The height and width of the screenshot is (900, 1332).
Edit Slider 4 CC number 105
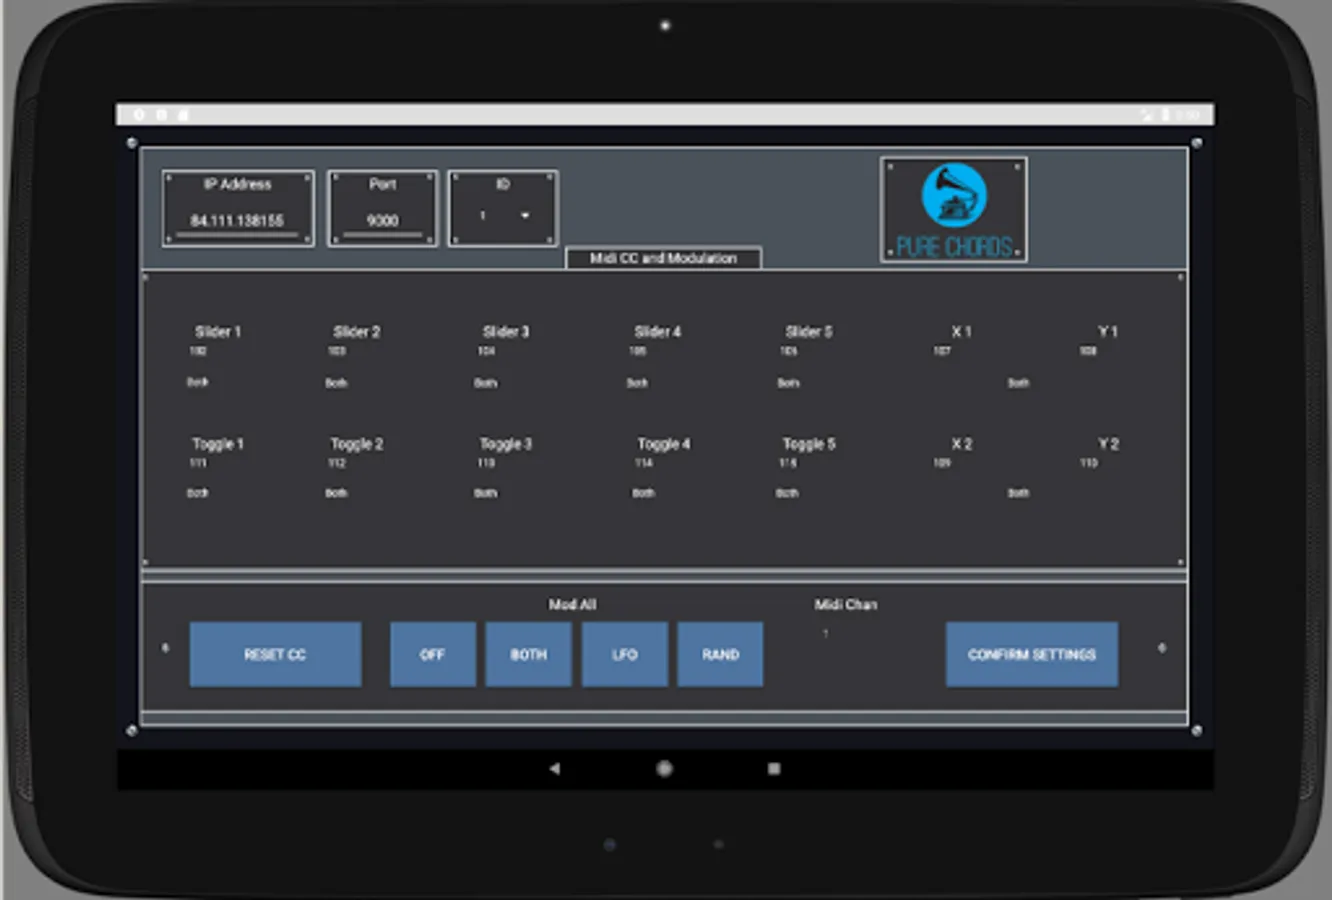(x=638, y=351)
